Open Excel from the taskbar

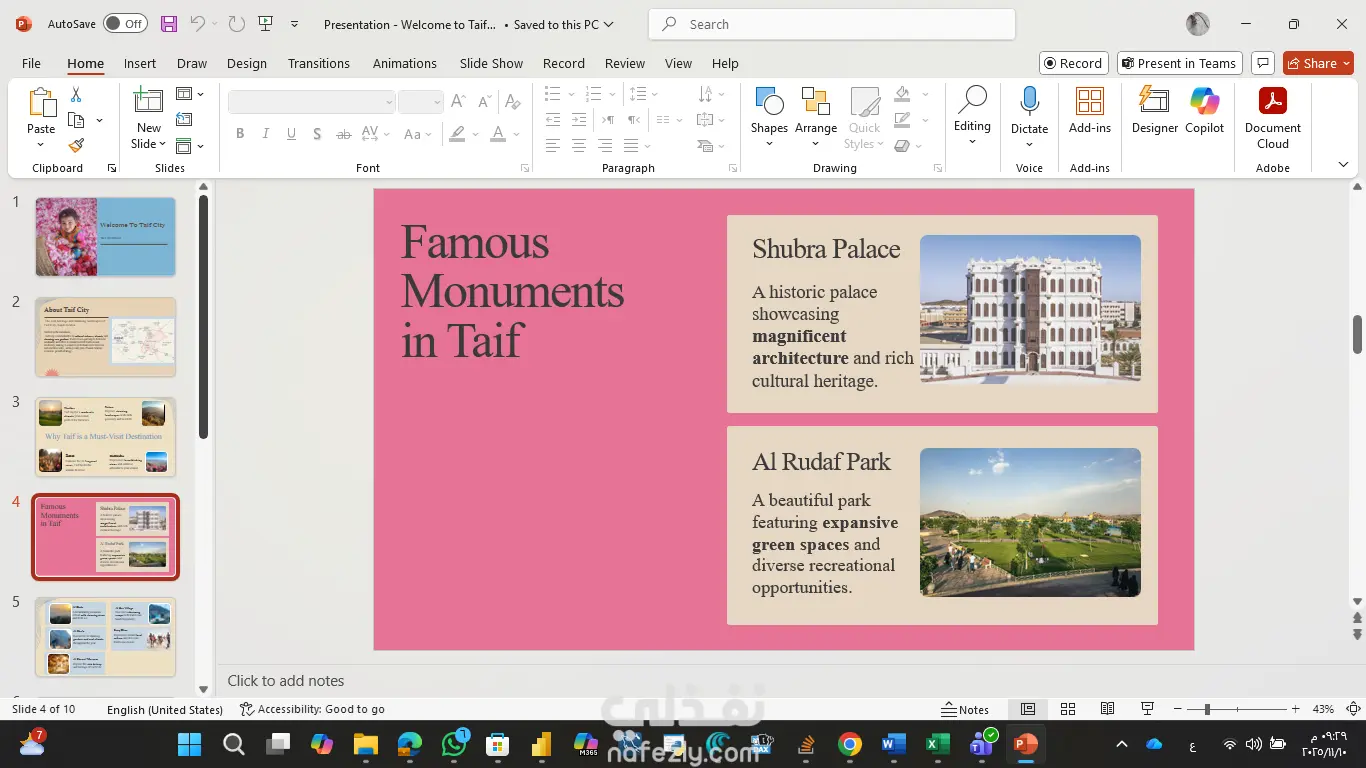click(x=937, y=744)
